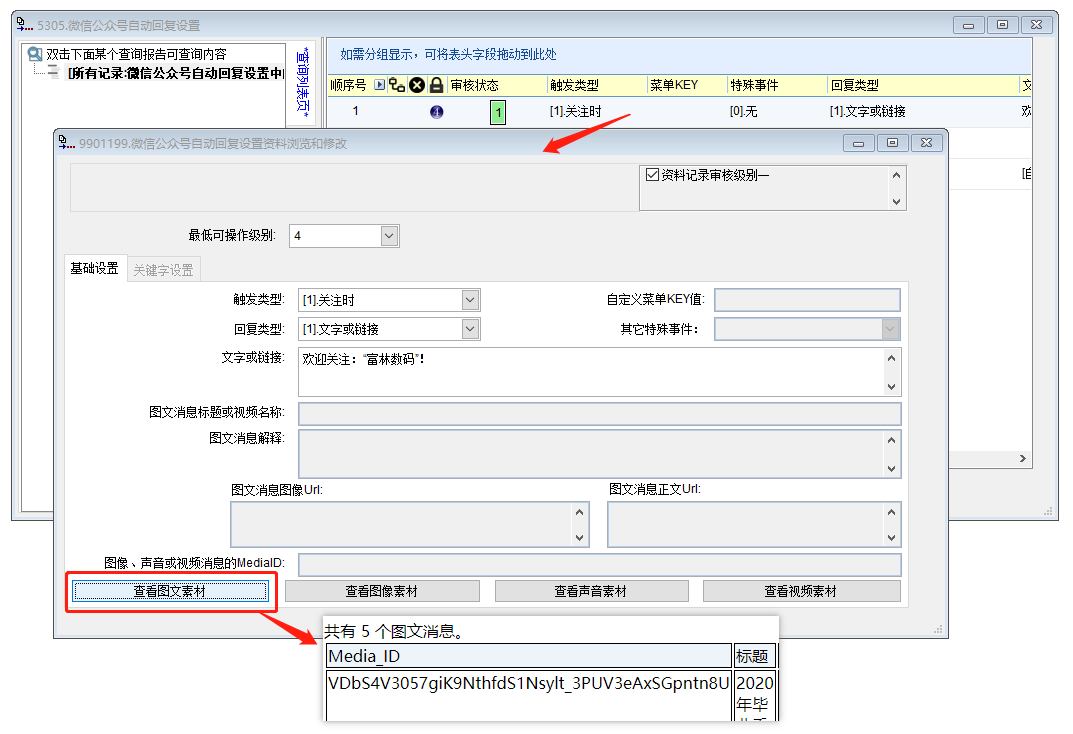Click the up arrow of the 图文消息正文Url scrollbar
The height and width of the screenshot is (734, 1073).
pos(891,512)
